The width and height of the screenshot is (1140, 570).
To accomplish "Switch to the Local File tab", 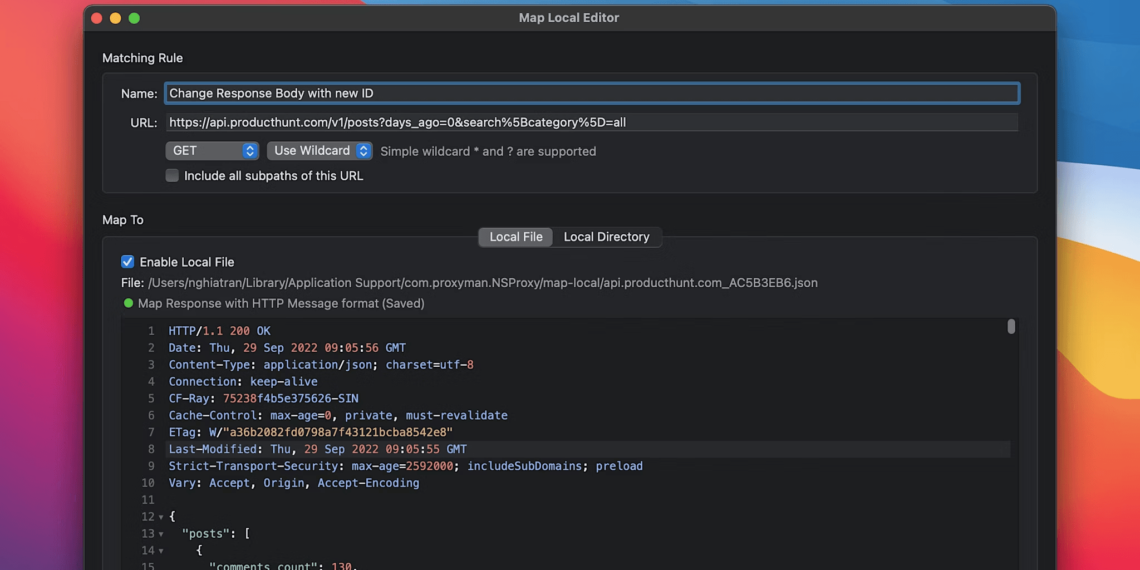I will 516,237.
